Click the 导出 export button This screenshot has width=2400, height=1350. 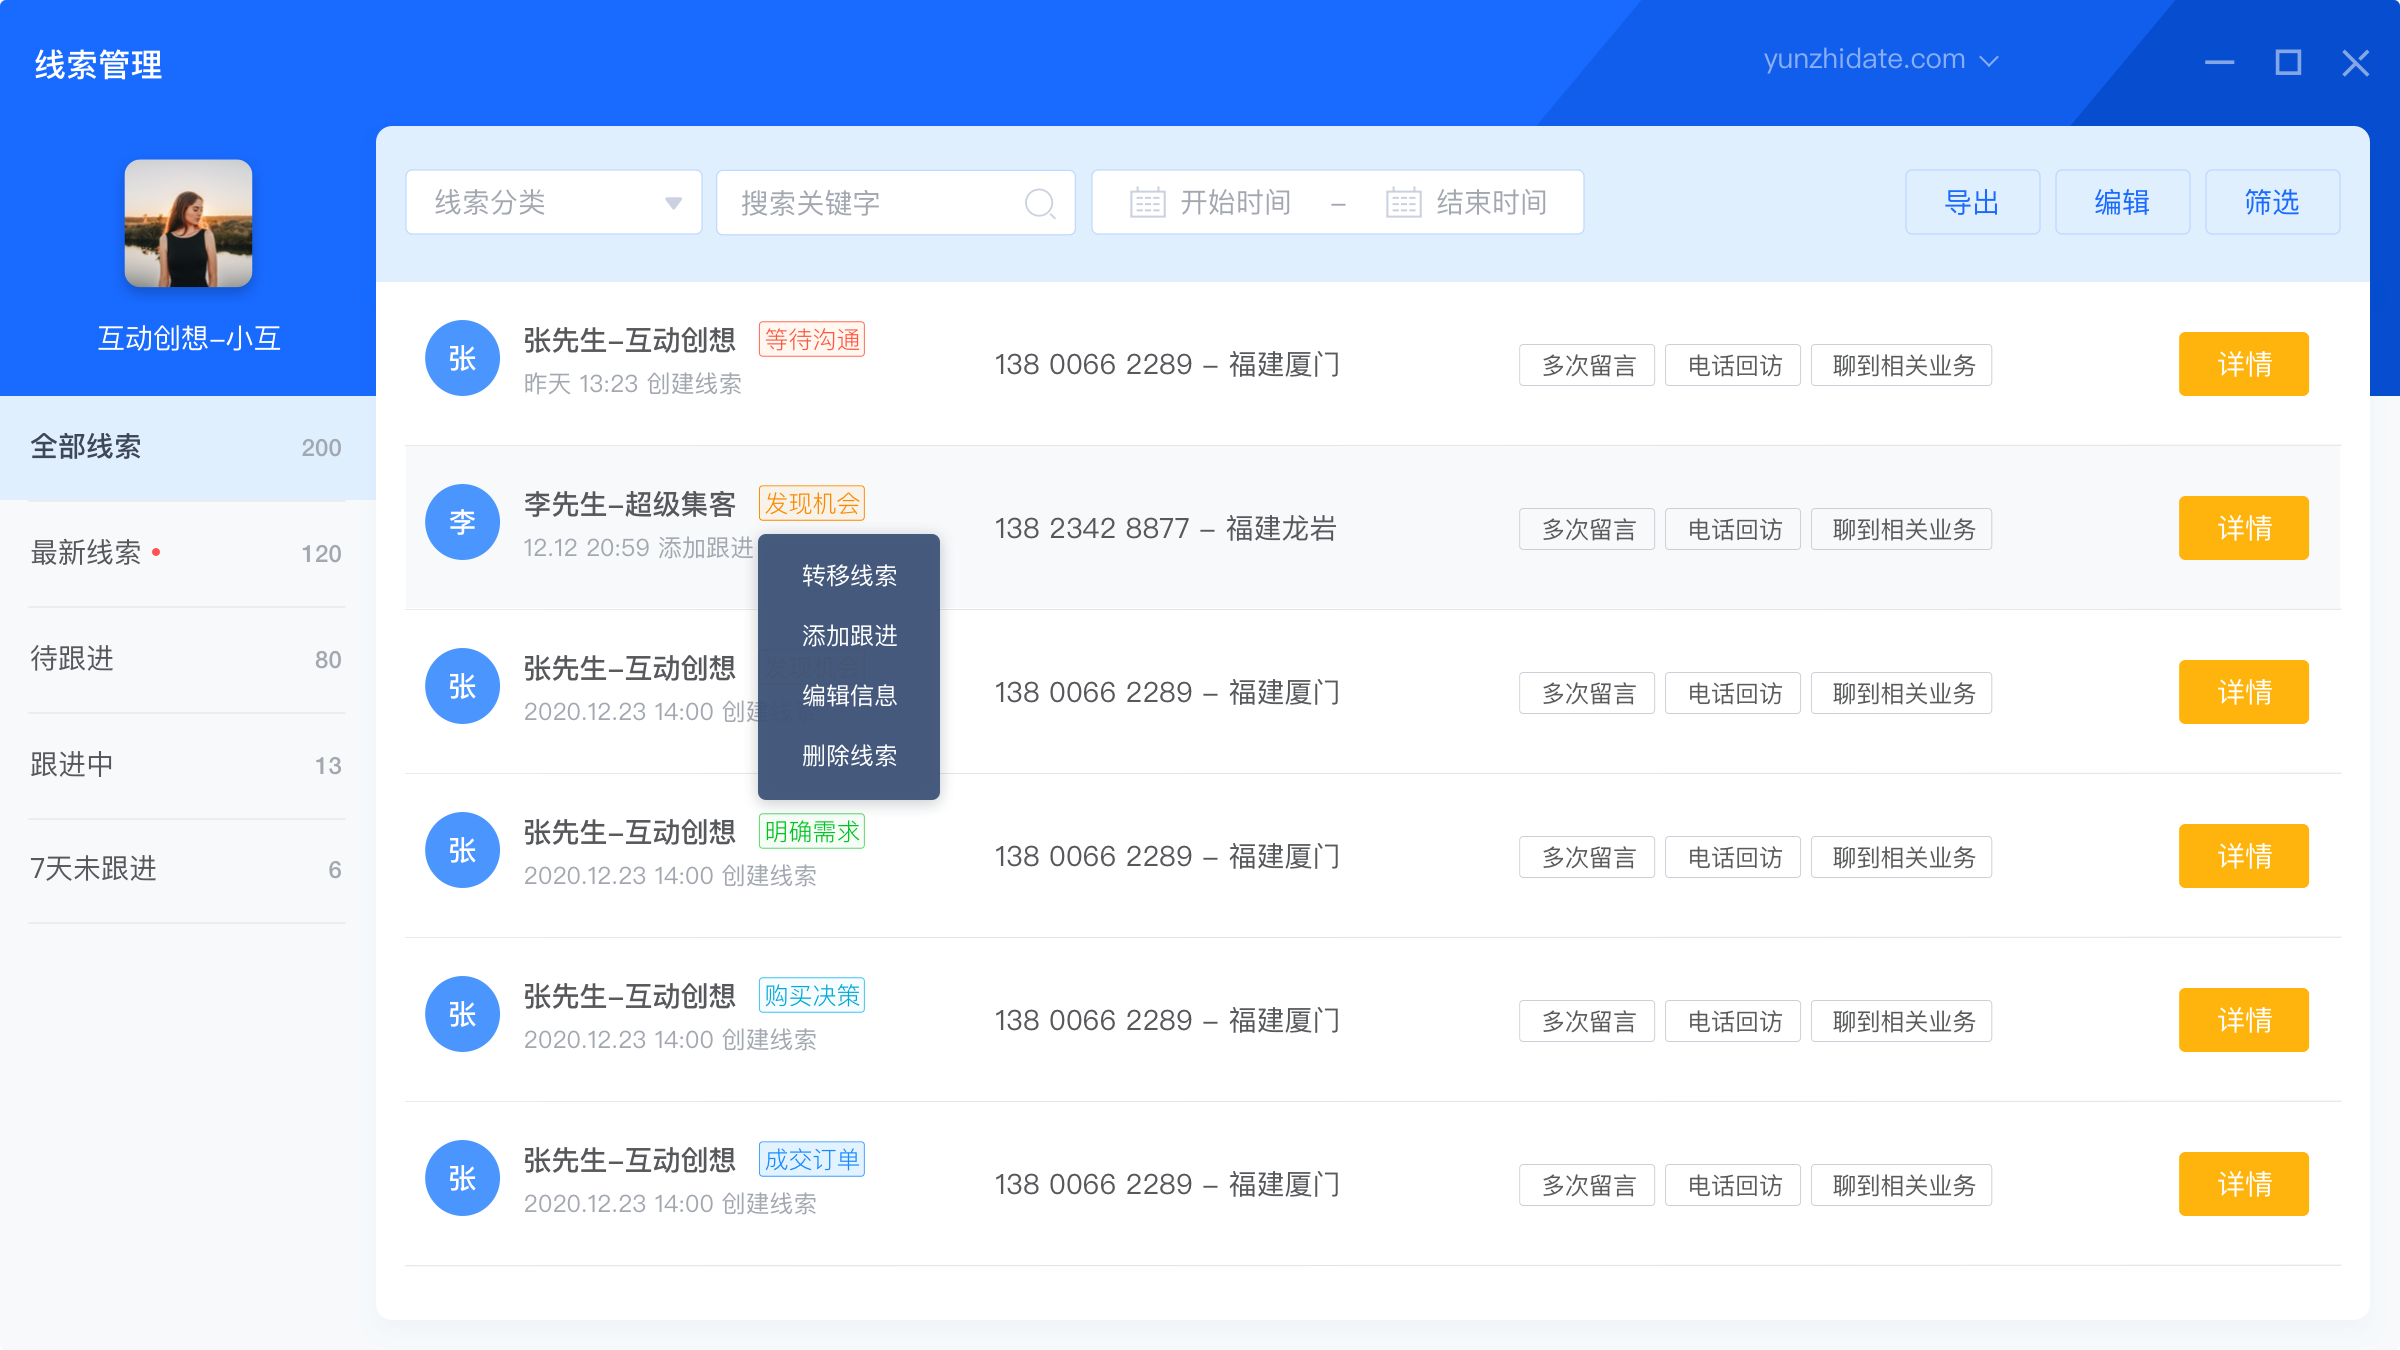pyautogui.click(x=1972, y=202)
